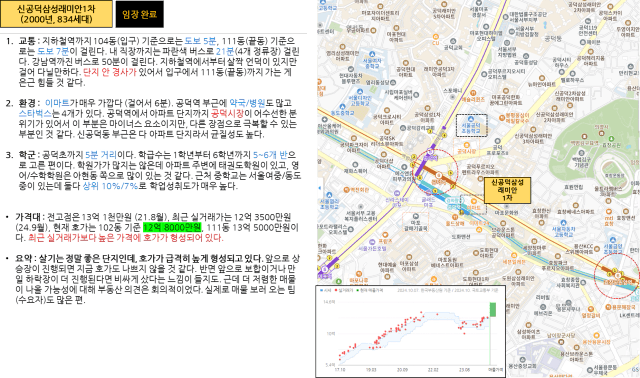Click the green asking-price bar in the chart
The image size is (640, 378).
click(493, 309)
